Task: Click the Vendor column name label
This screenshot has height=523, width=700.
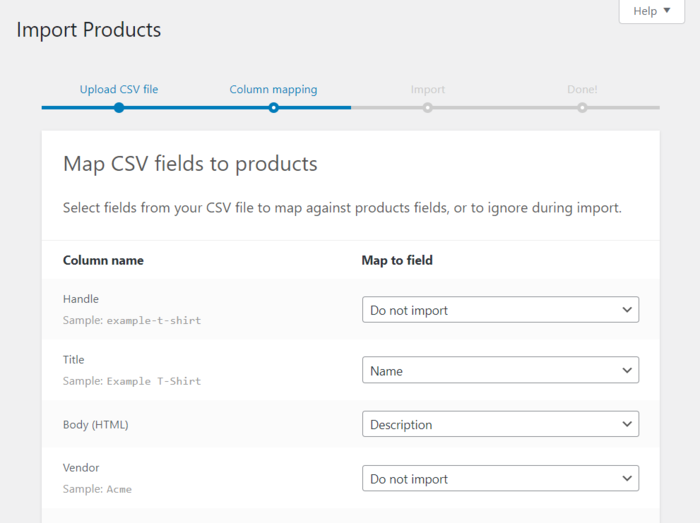Action: pos(81,468)
